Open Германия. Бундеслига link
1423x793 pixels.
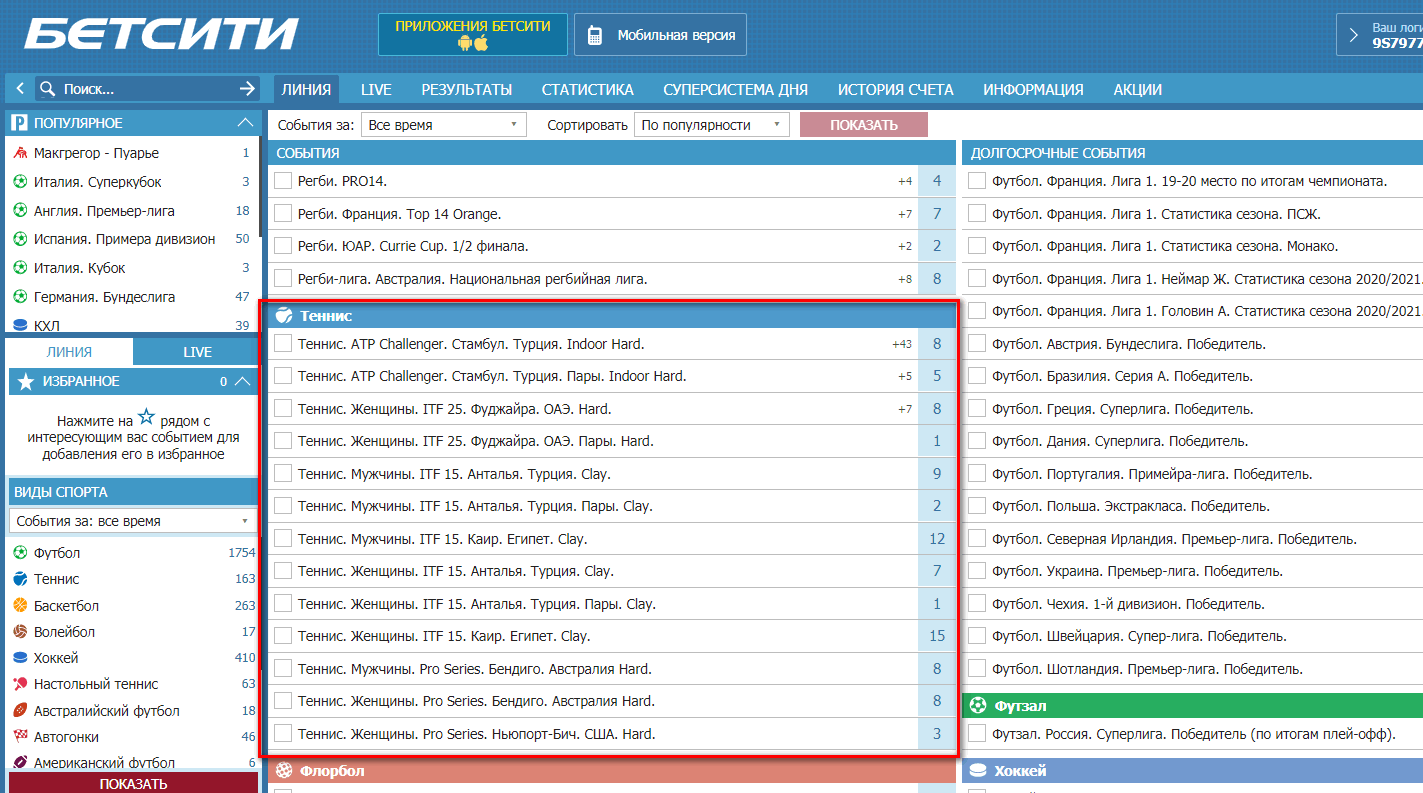coord(105,297)
